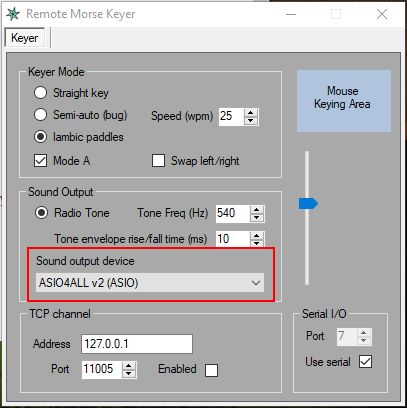Image resolution: width=407 pixels, height=408 pixels.
Task: Click the blue volume slider thumb
Action: pos(308,204)
